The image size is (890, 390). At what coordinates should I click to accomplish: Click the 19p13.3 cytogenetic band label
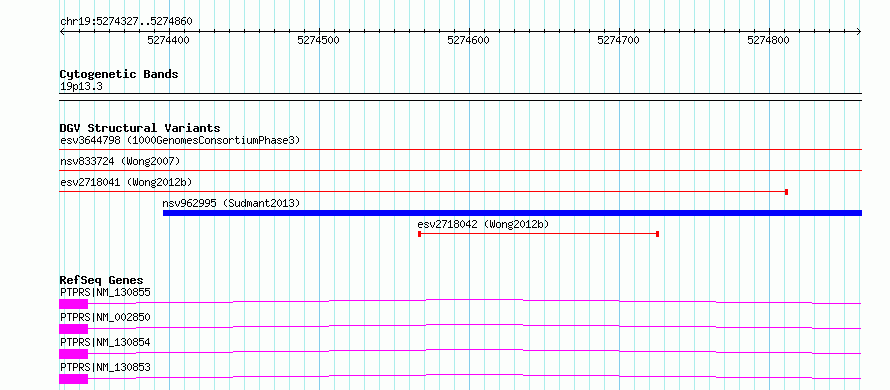(x=81, y=87)
